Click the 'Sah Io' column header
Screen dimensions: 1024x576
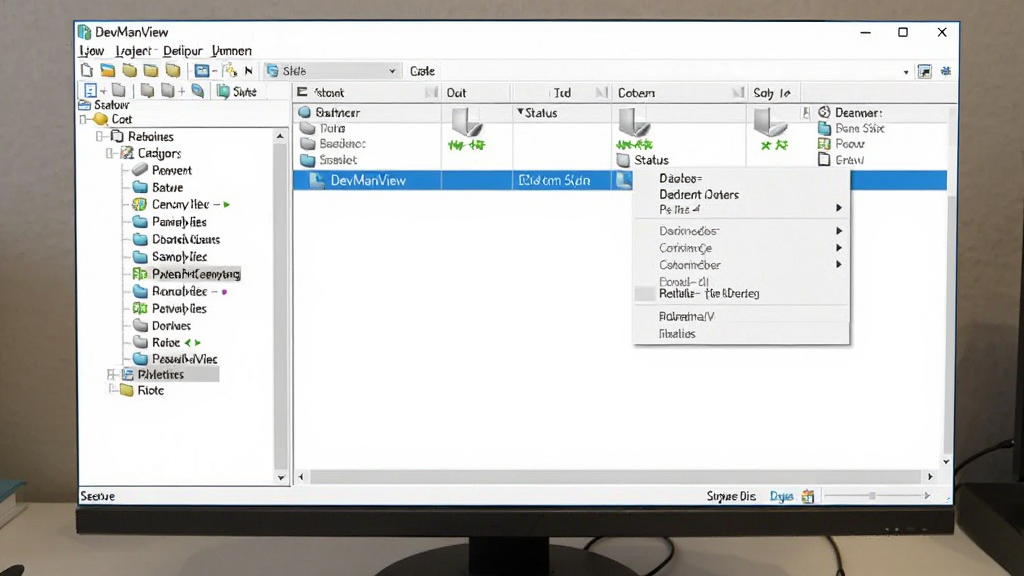pyautogui.click(x=773, y=93)
